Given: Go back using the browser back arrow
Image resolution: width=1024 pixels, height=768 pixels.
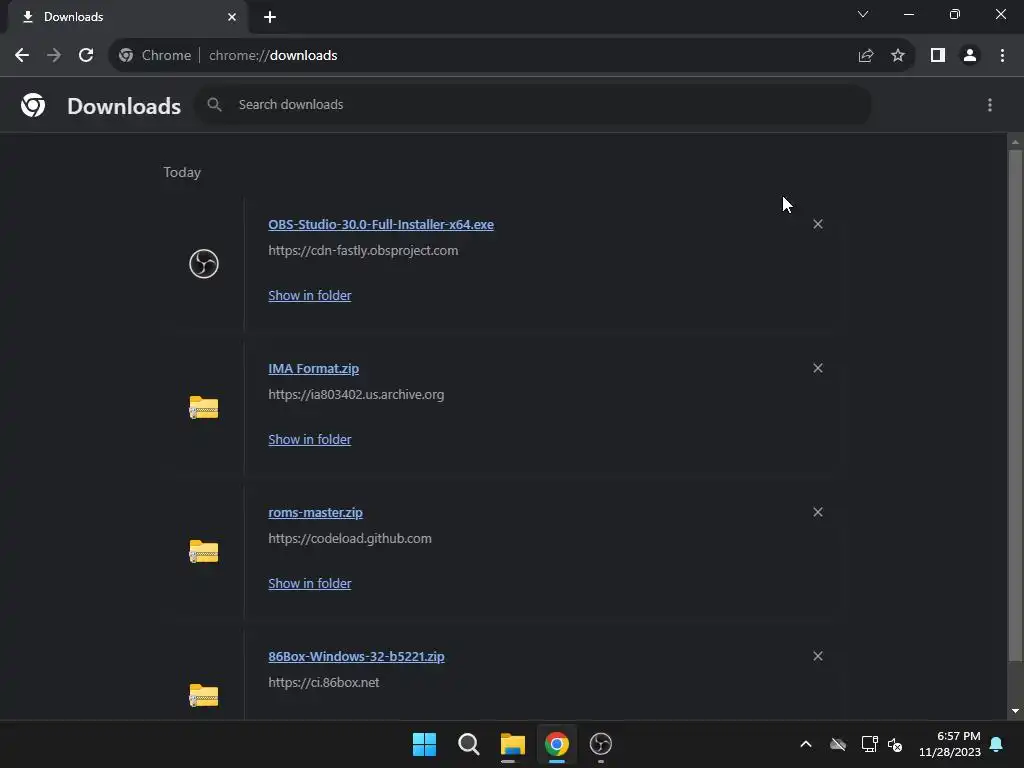Looking at the screenshot, I should point(22,56).
